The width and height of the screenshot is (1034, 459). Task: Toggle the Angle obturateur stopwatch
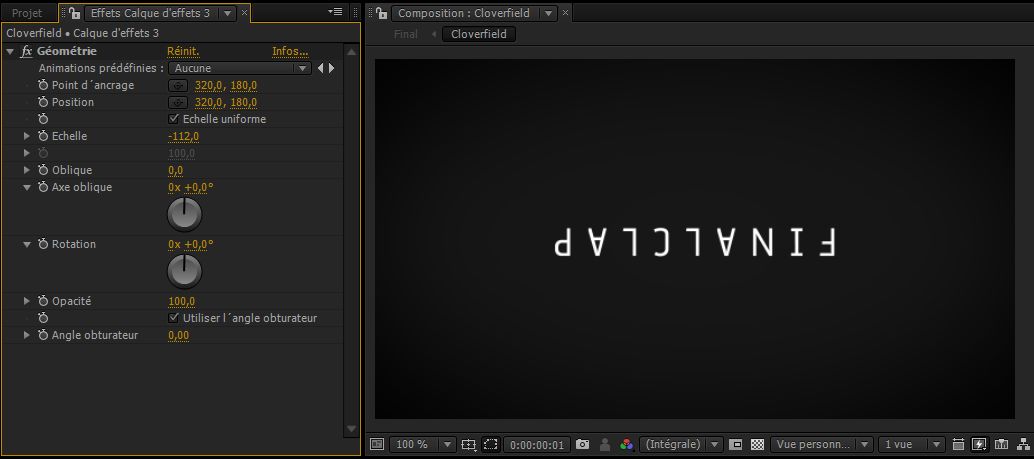(44, 335)
